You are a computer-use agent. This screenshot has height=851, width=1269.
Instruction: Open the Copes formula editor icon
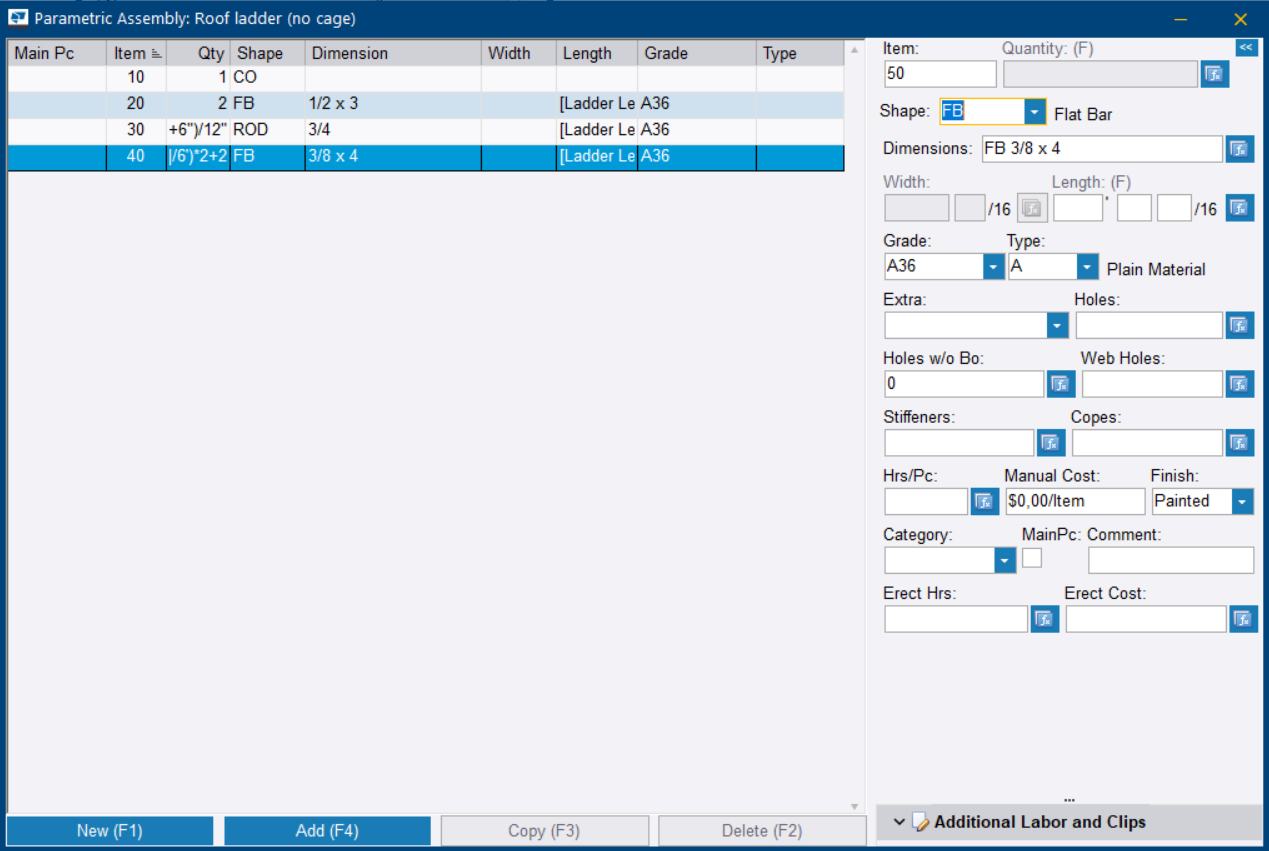coord(1239,442)
